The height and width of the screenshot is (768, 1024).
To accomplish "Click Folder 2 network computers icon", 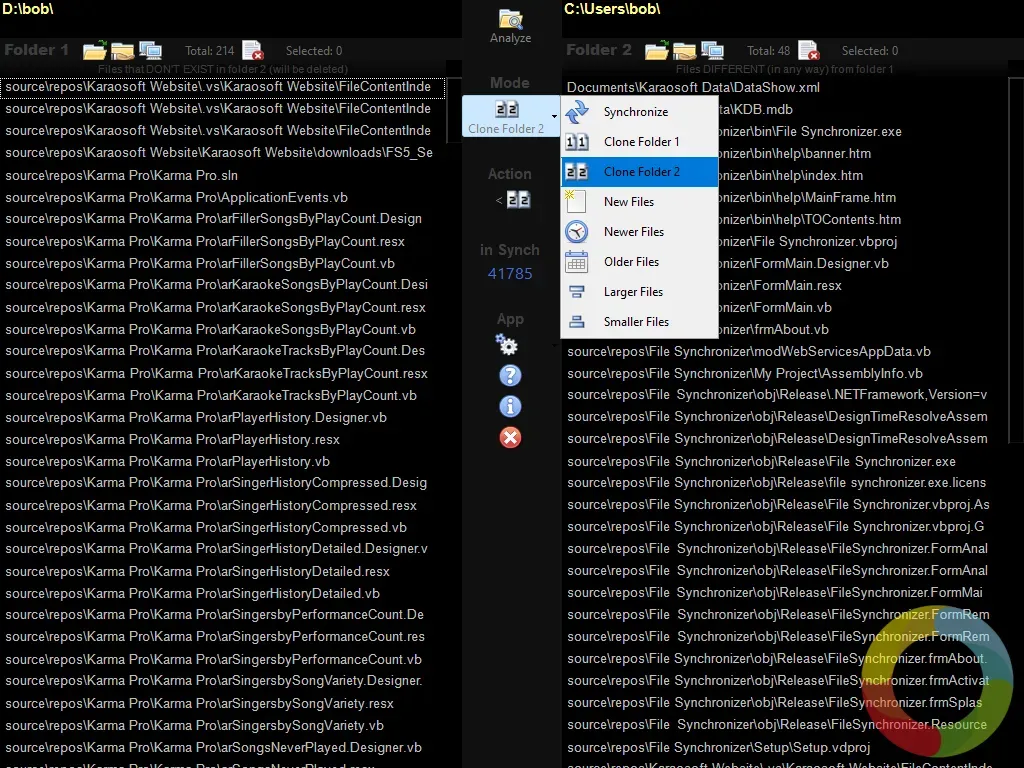I will pyautogui.click(x=712, y=50).
